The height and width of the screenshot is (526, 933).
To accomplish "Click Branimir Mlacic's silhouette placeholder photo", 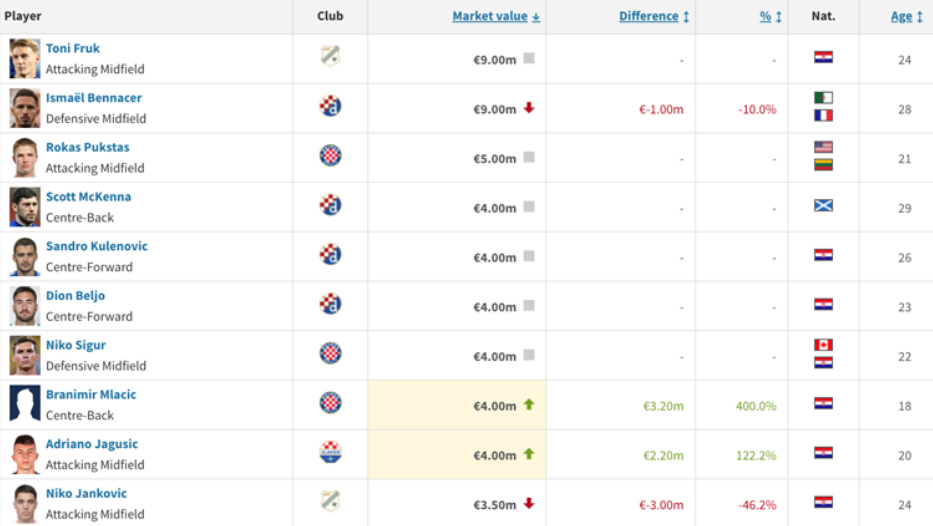I will (25, 404).
